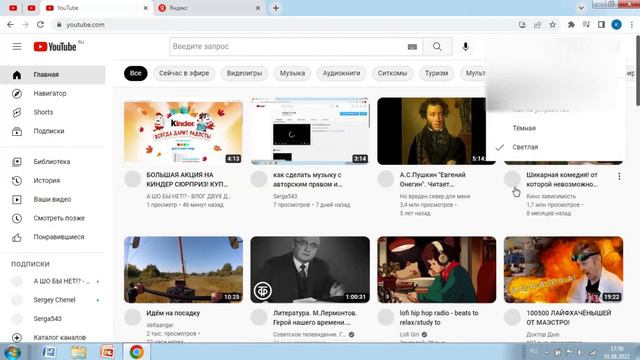Select Ситкомы filter chip

392,73
